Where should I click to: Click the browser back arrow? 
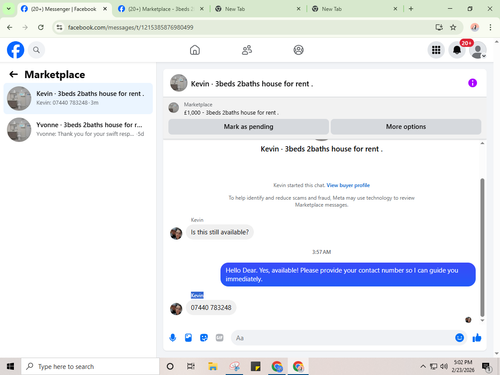pyautogui.click(x=10, y=27)
